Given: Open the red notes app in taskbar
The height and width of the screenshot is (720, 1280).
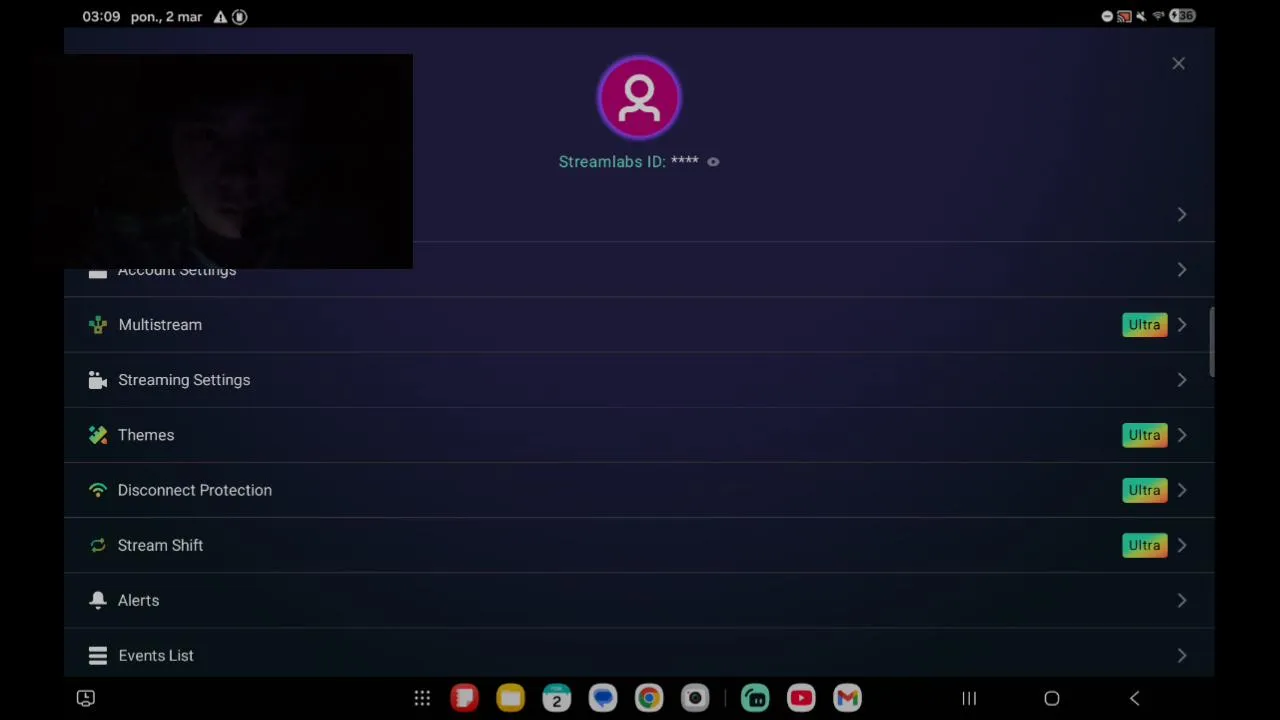Looking at the screenshot, I should pyautogui.click(x=464, y=698).
